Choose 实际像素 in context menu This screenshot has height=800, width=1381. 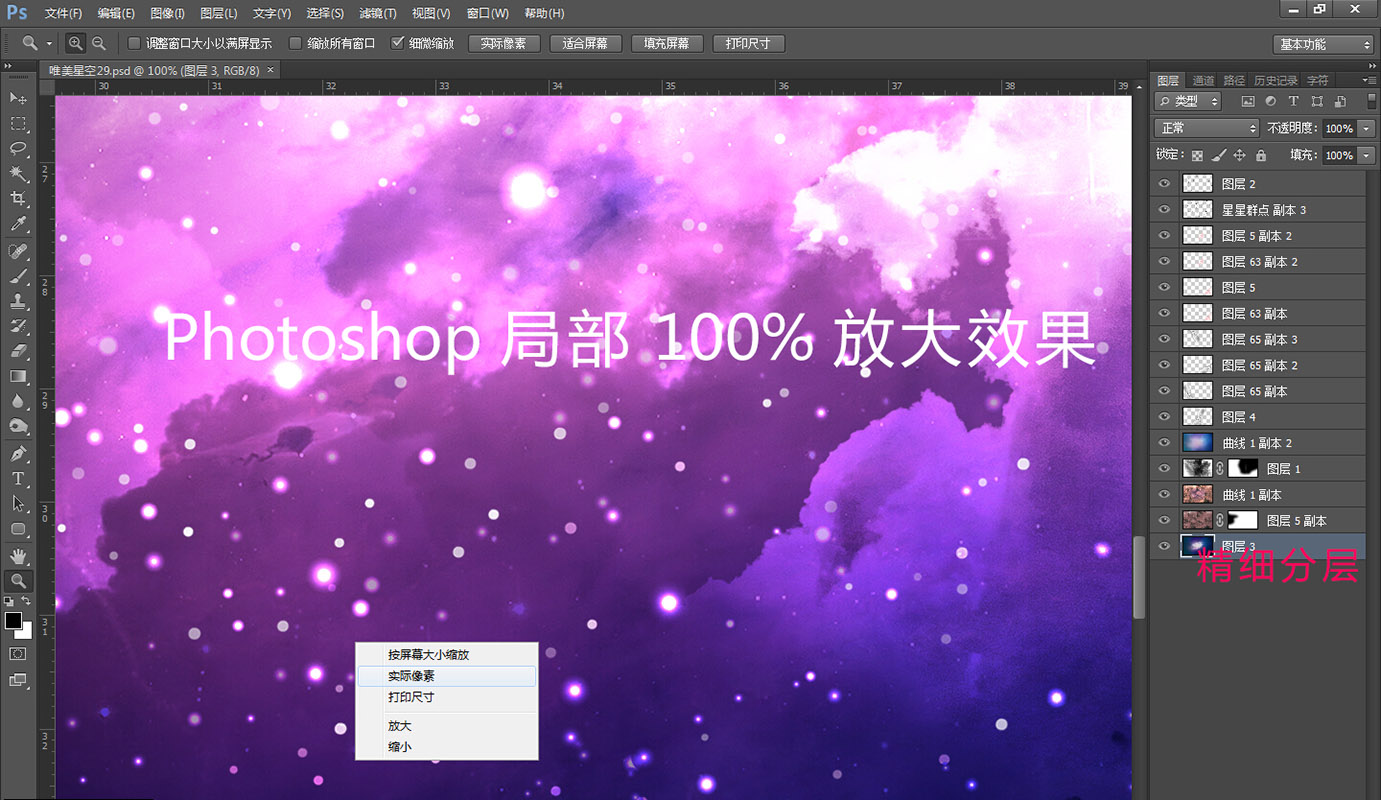(x=447, y=676)
